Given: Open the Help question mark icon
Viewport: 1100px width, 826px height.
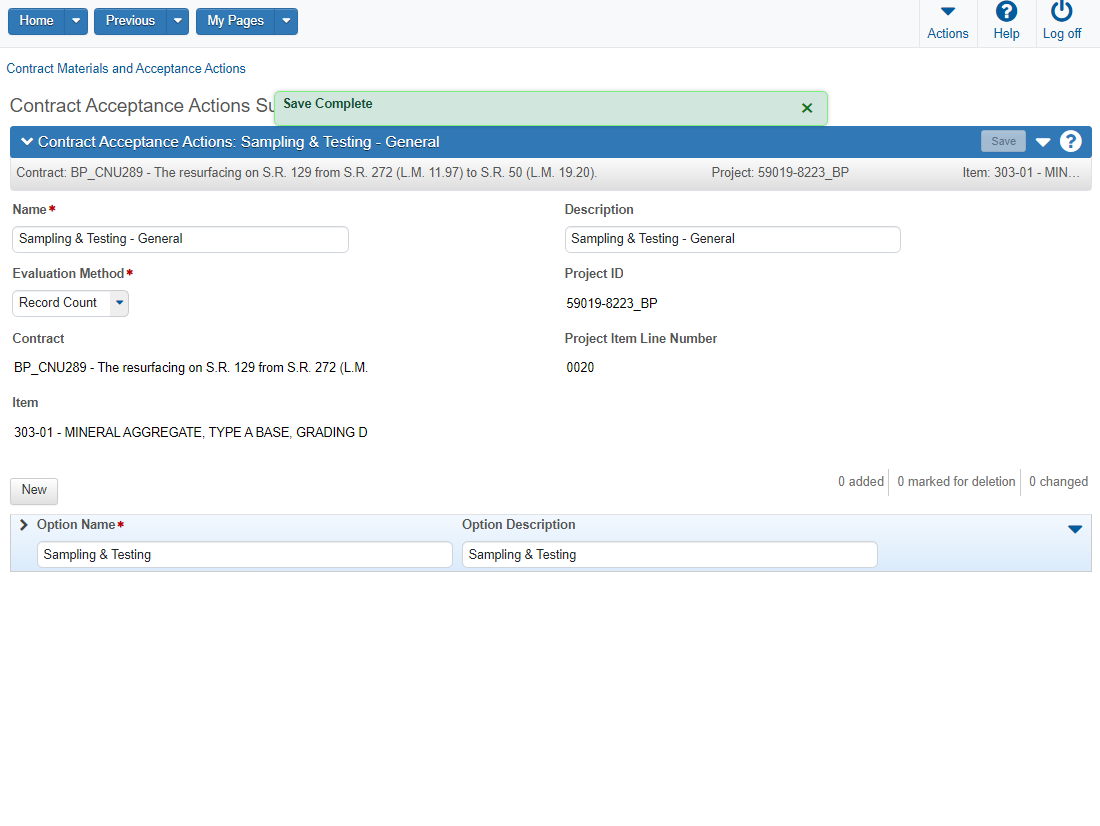Looking at the screenshot, I should point(1006,12).
